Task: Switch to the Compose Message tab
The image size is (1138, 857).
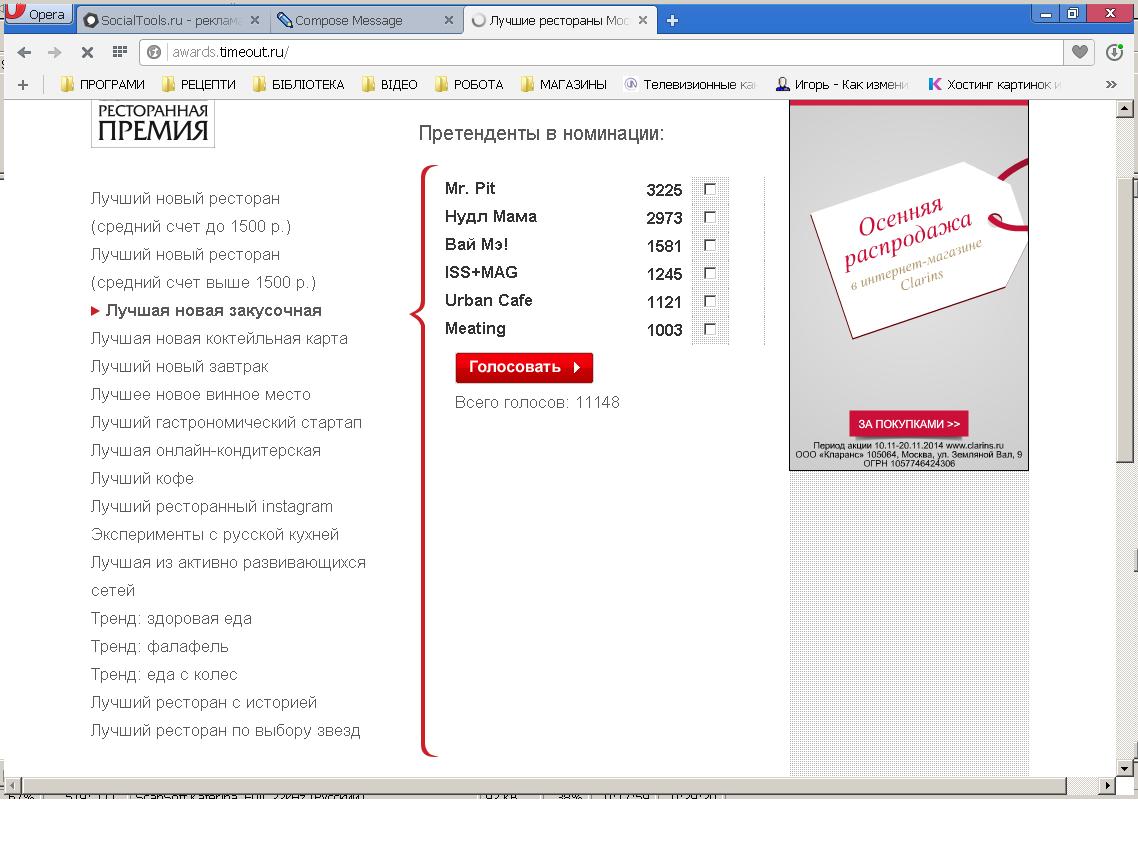Action: (x=360, y=20)
